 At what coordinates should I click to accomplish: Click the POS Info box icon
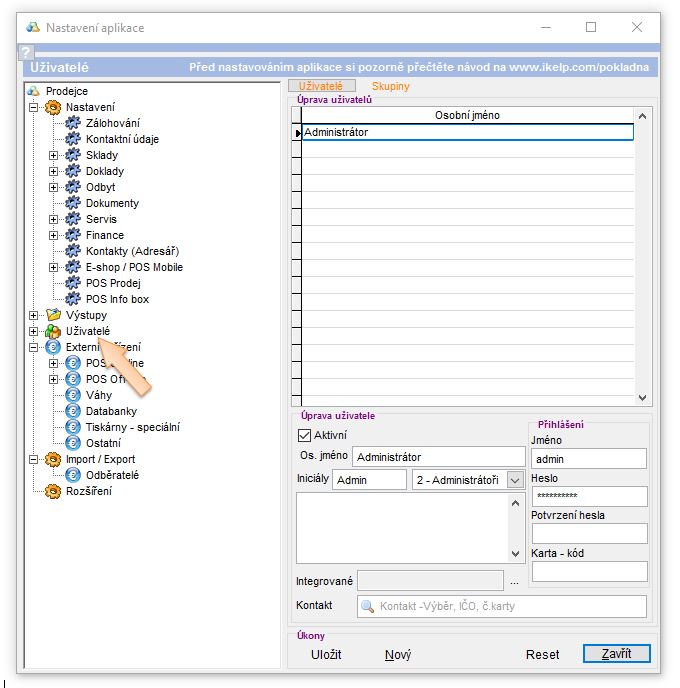(x=72, y=299)
